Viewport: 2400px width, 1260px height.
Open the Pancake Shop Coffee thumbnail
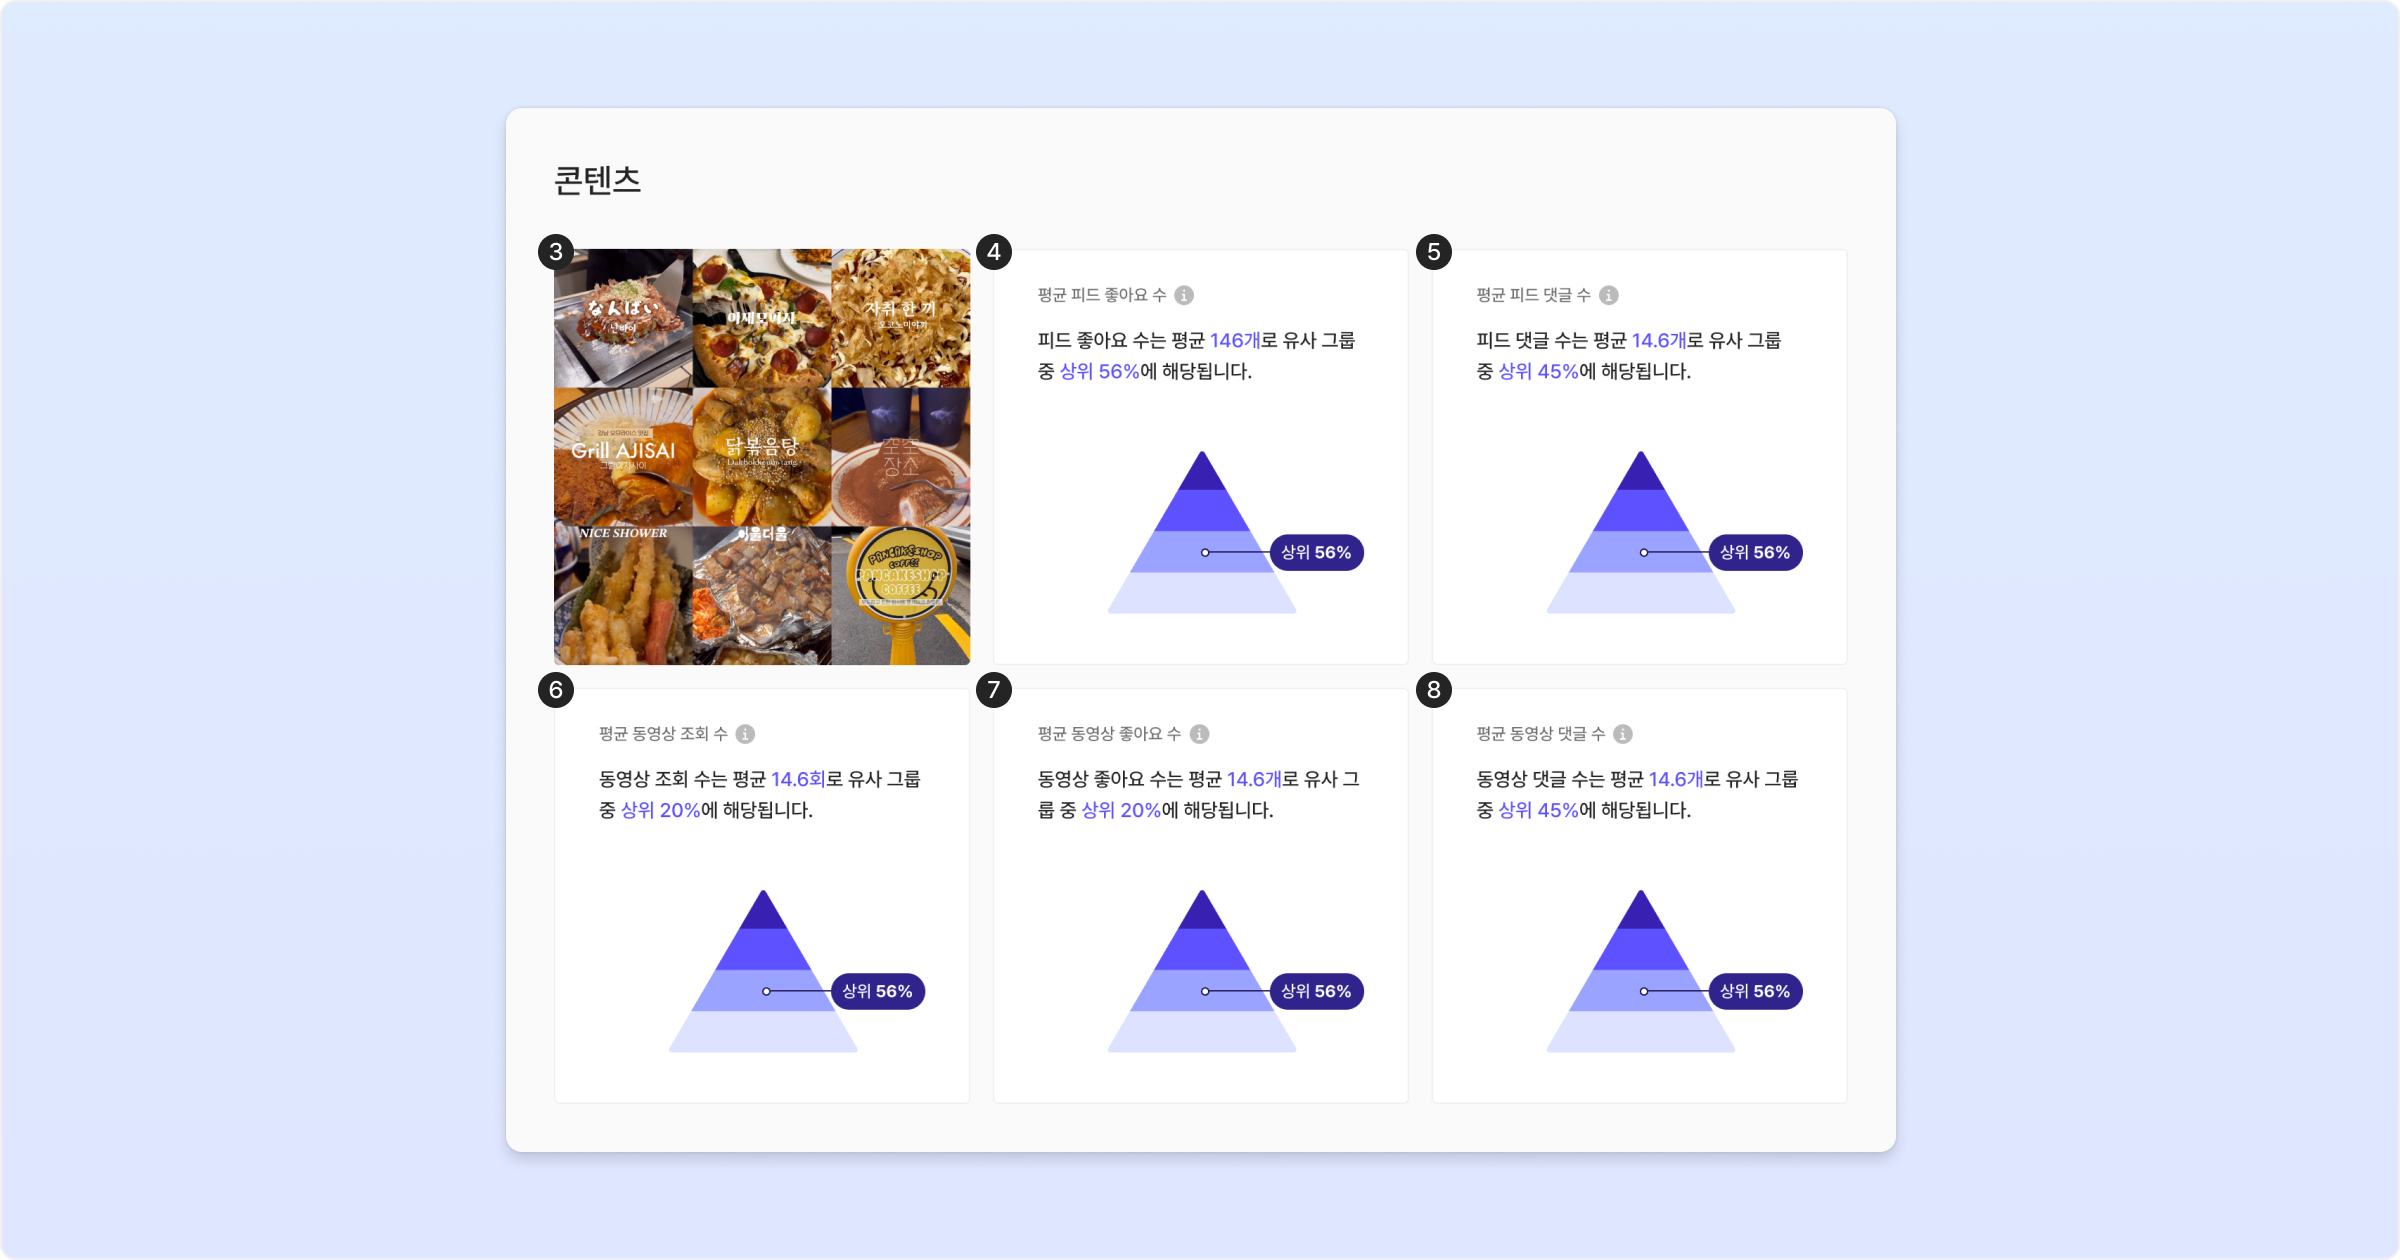point(901,595)
